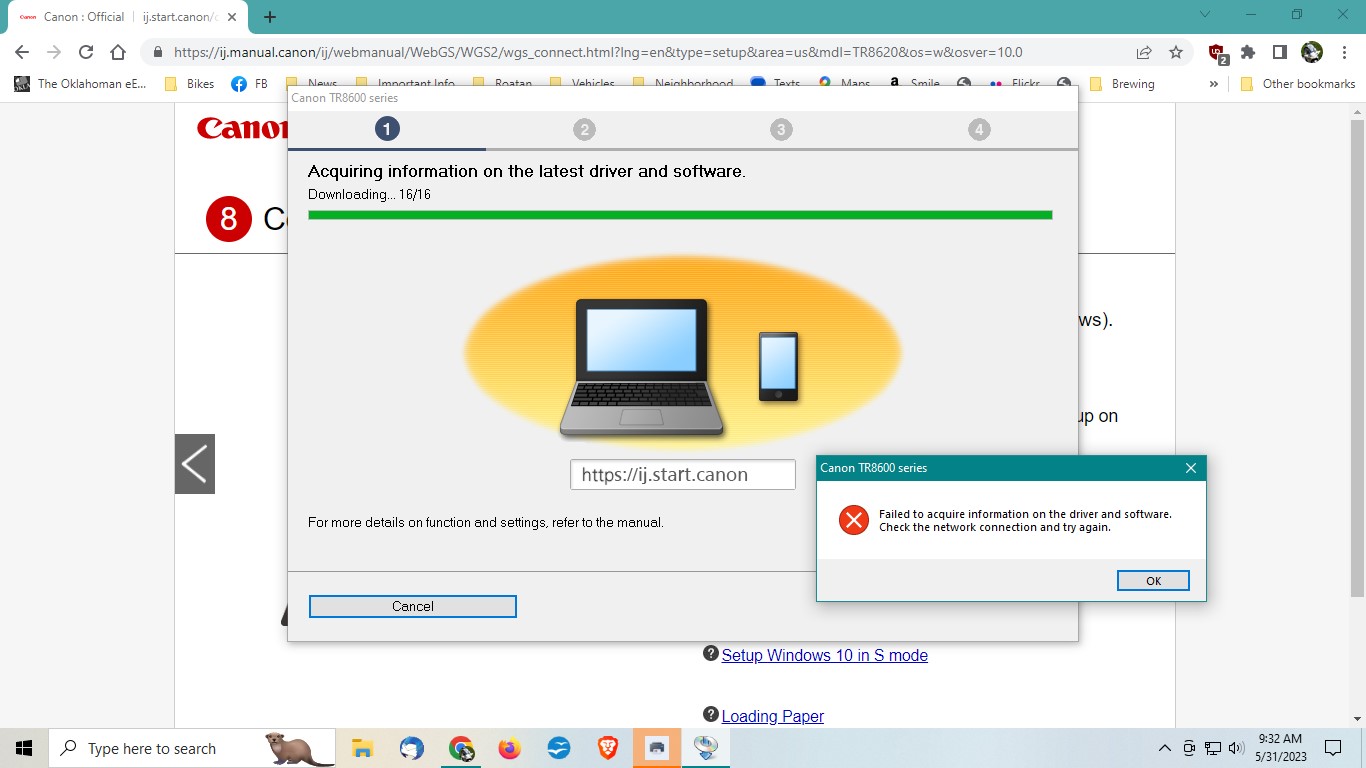This screenshot has width=1366, height=768.
Task: Open the Extensions puzzle icon
Action: pos(1248,52)
